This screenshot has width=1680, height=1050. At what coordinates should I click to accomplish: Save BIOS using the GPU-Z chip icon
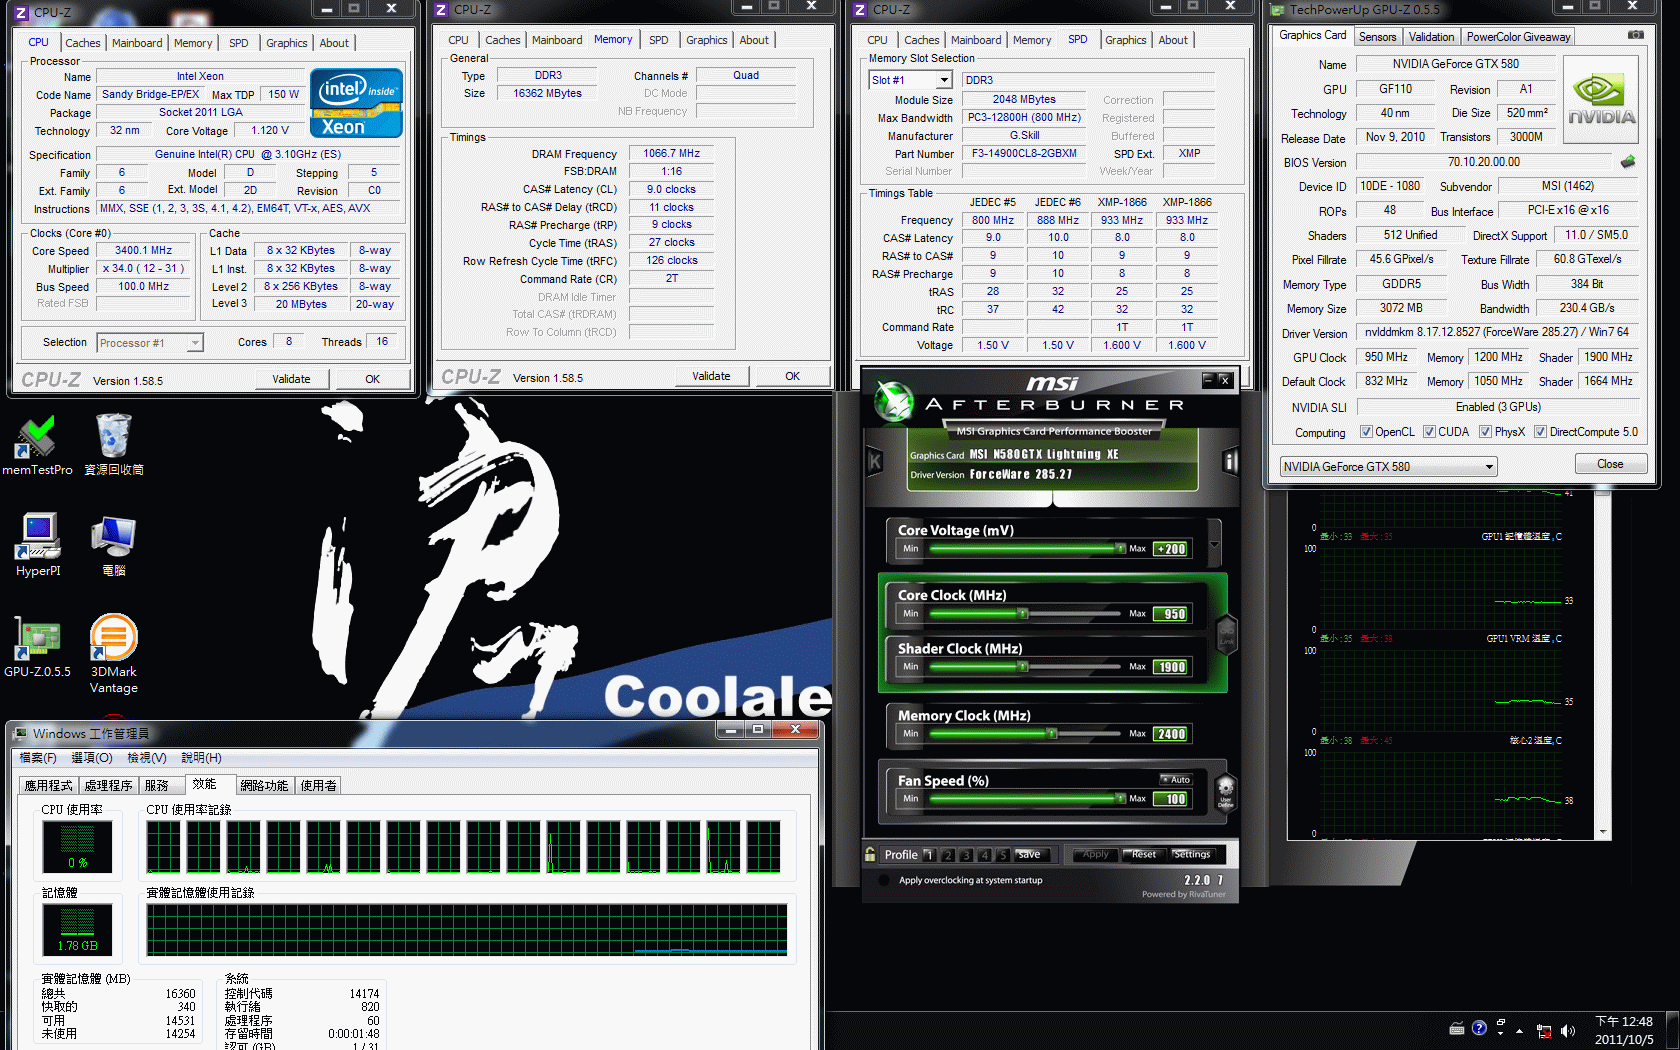tap(1628, 161)
